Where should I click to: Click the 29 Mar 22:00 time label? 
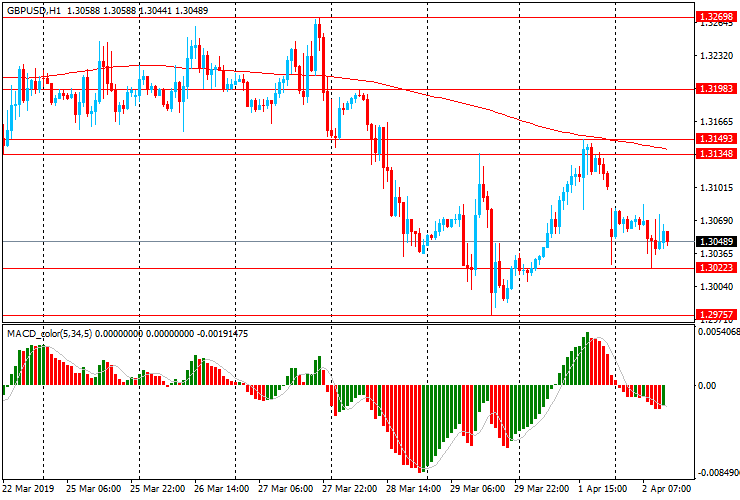(x=542, y=488)
